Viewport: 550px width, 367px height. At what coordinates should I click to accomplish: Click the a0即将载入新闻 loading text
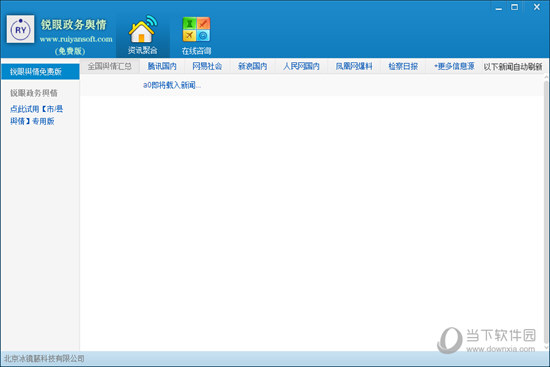(x=172, y=85)
